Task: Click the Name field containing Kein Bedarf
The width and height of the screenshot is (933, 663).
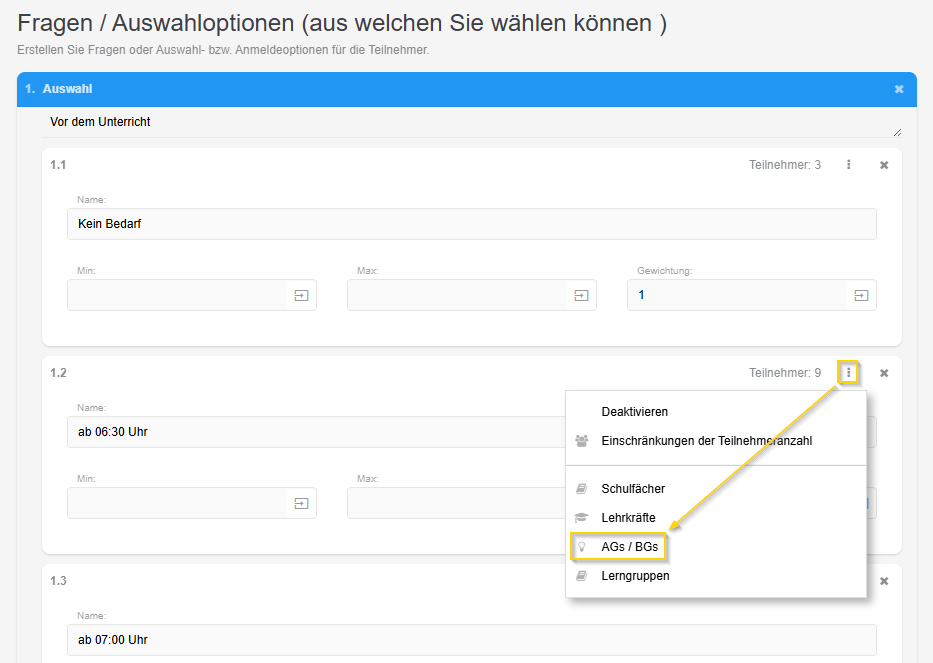Action: coord(471,224)
